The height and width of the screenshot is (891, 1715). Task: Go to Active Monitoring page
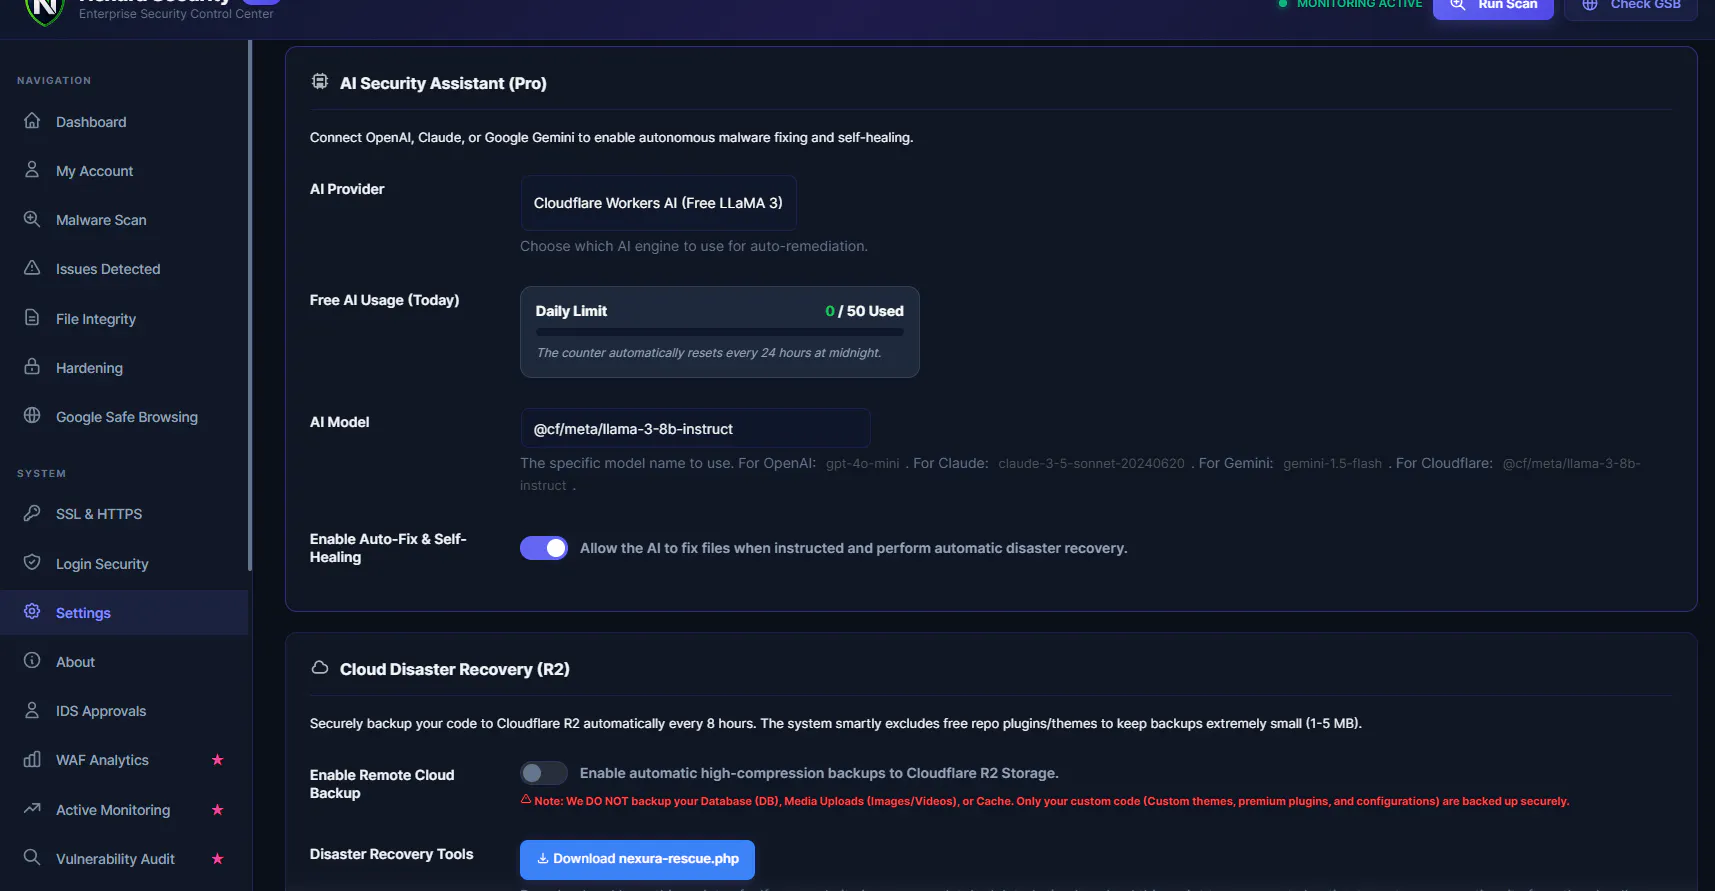[x=124, y=810]
